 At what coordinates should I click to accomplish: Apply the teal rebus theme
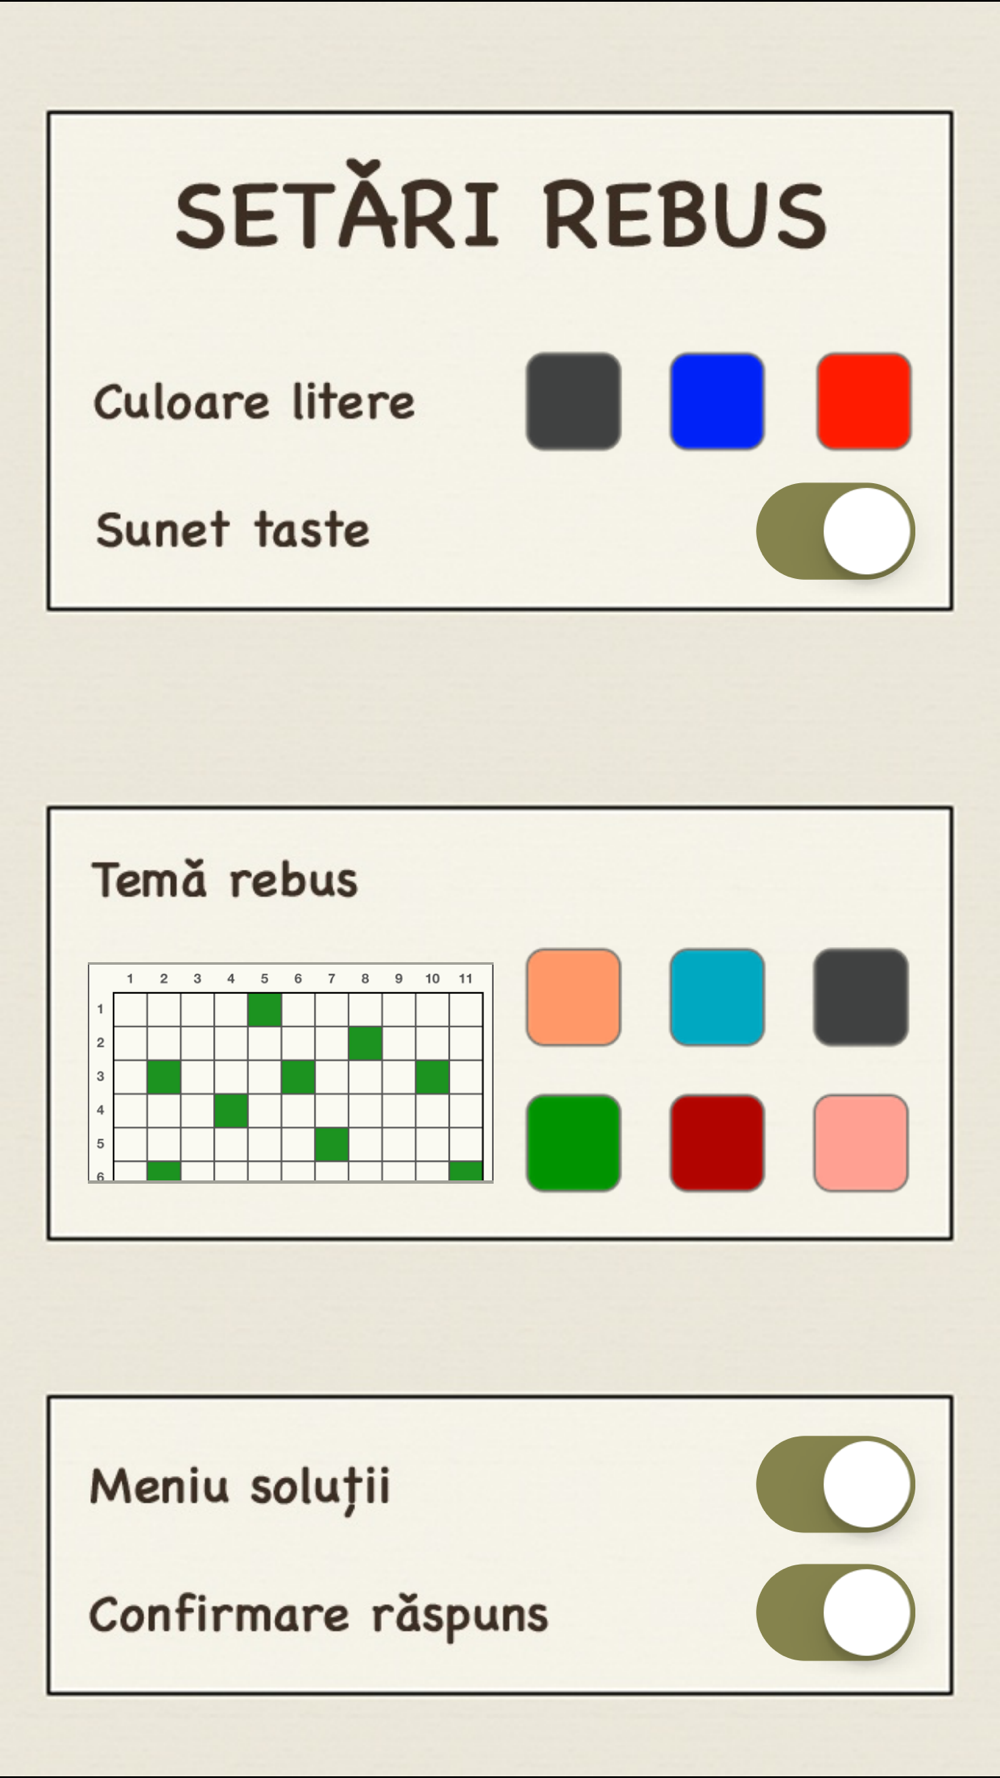tap(717, 997)
